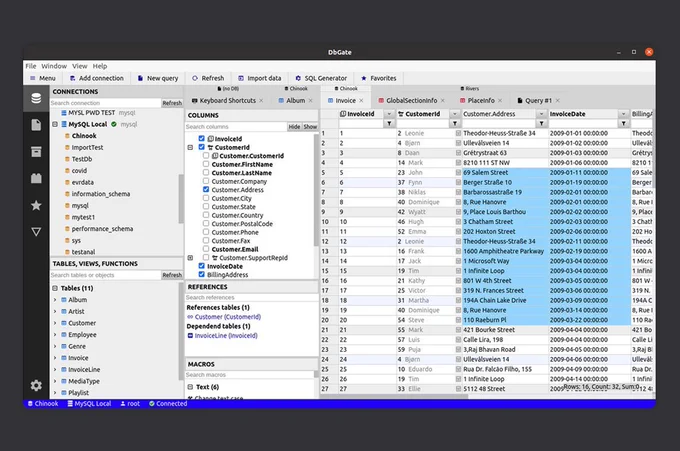Viewport: 680px width, 451px height.
Task: Check the Customer.FirstName column checkbox
Action: tap(206, 164)
